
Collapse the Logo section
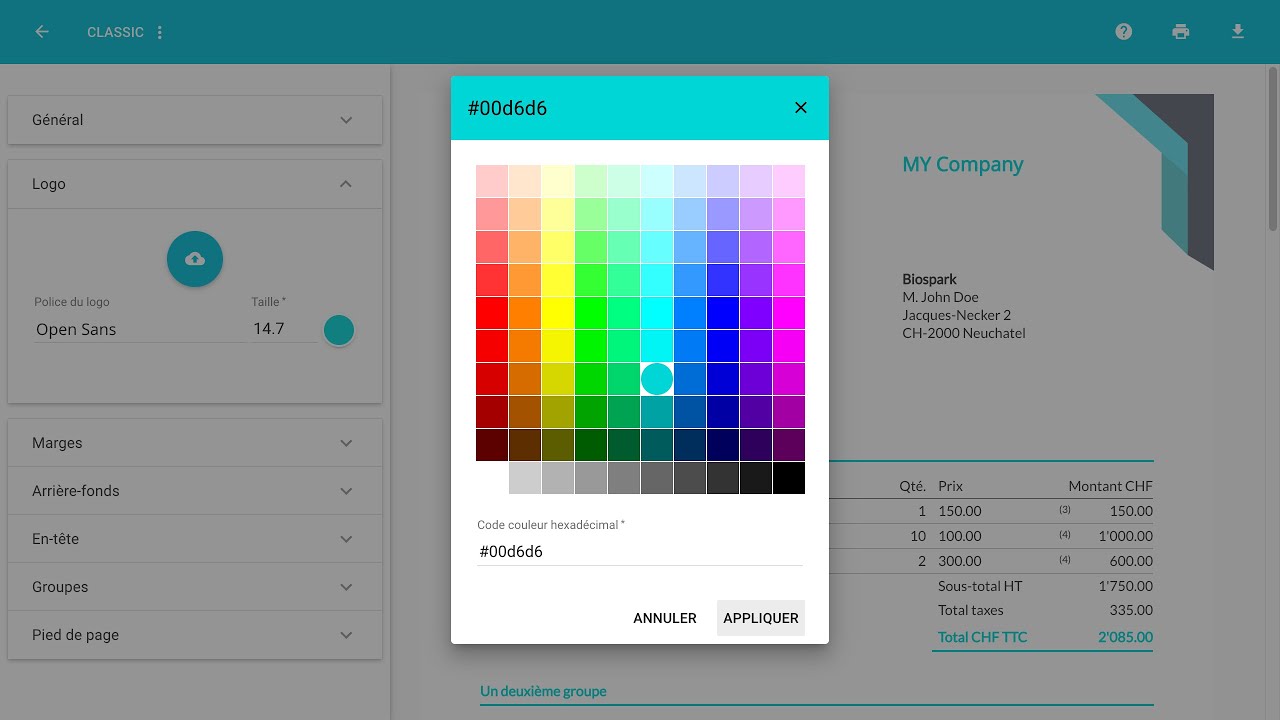195,184
